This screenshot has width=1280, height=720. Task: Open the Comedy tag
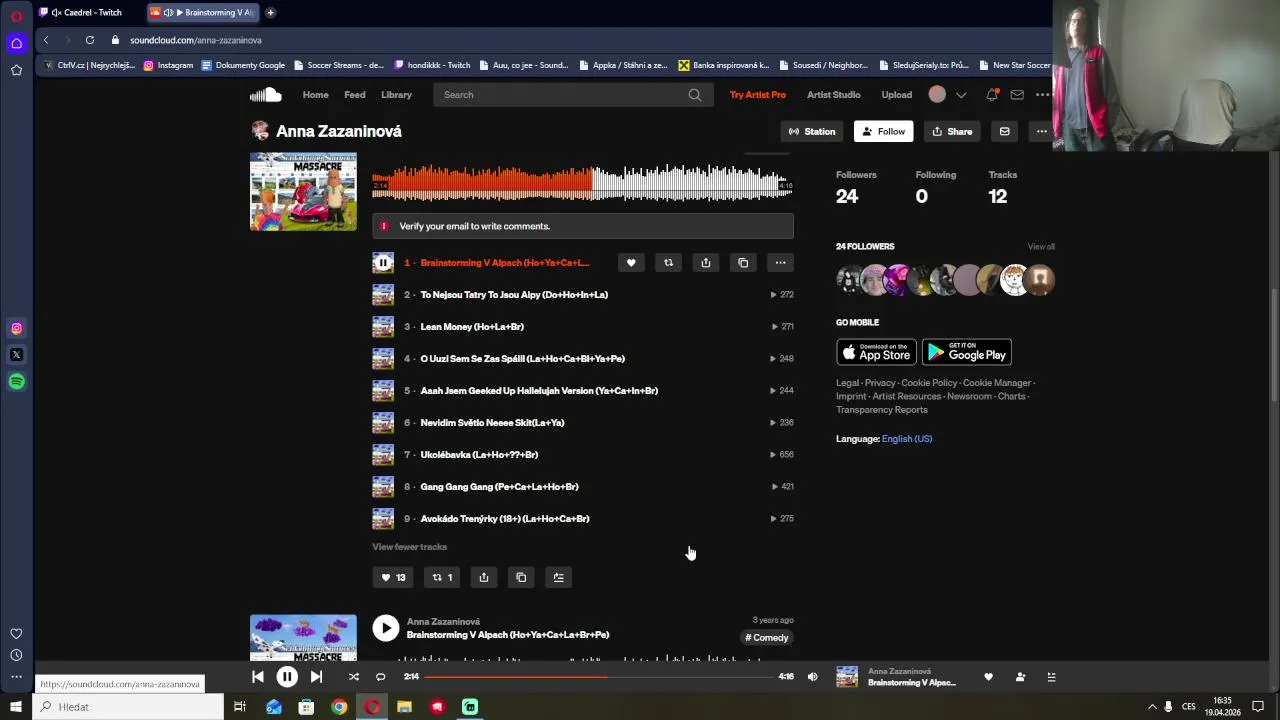767,638
